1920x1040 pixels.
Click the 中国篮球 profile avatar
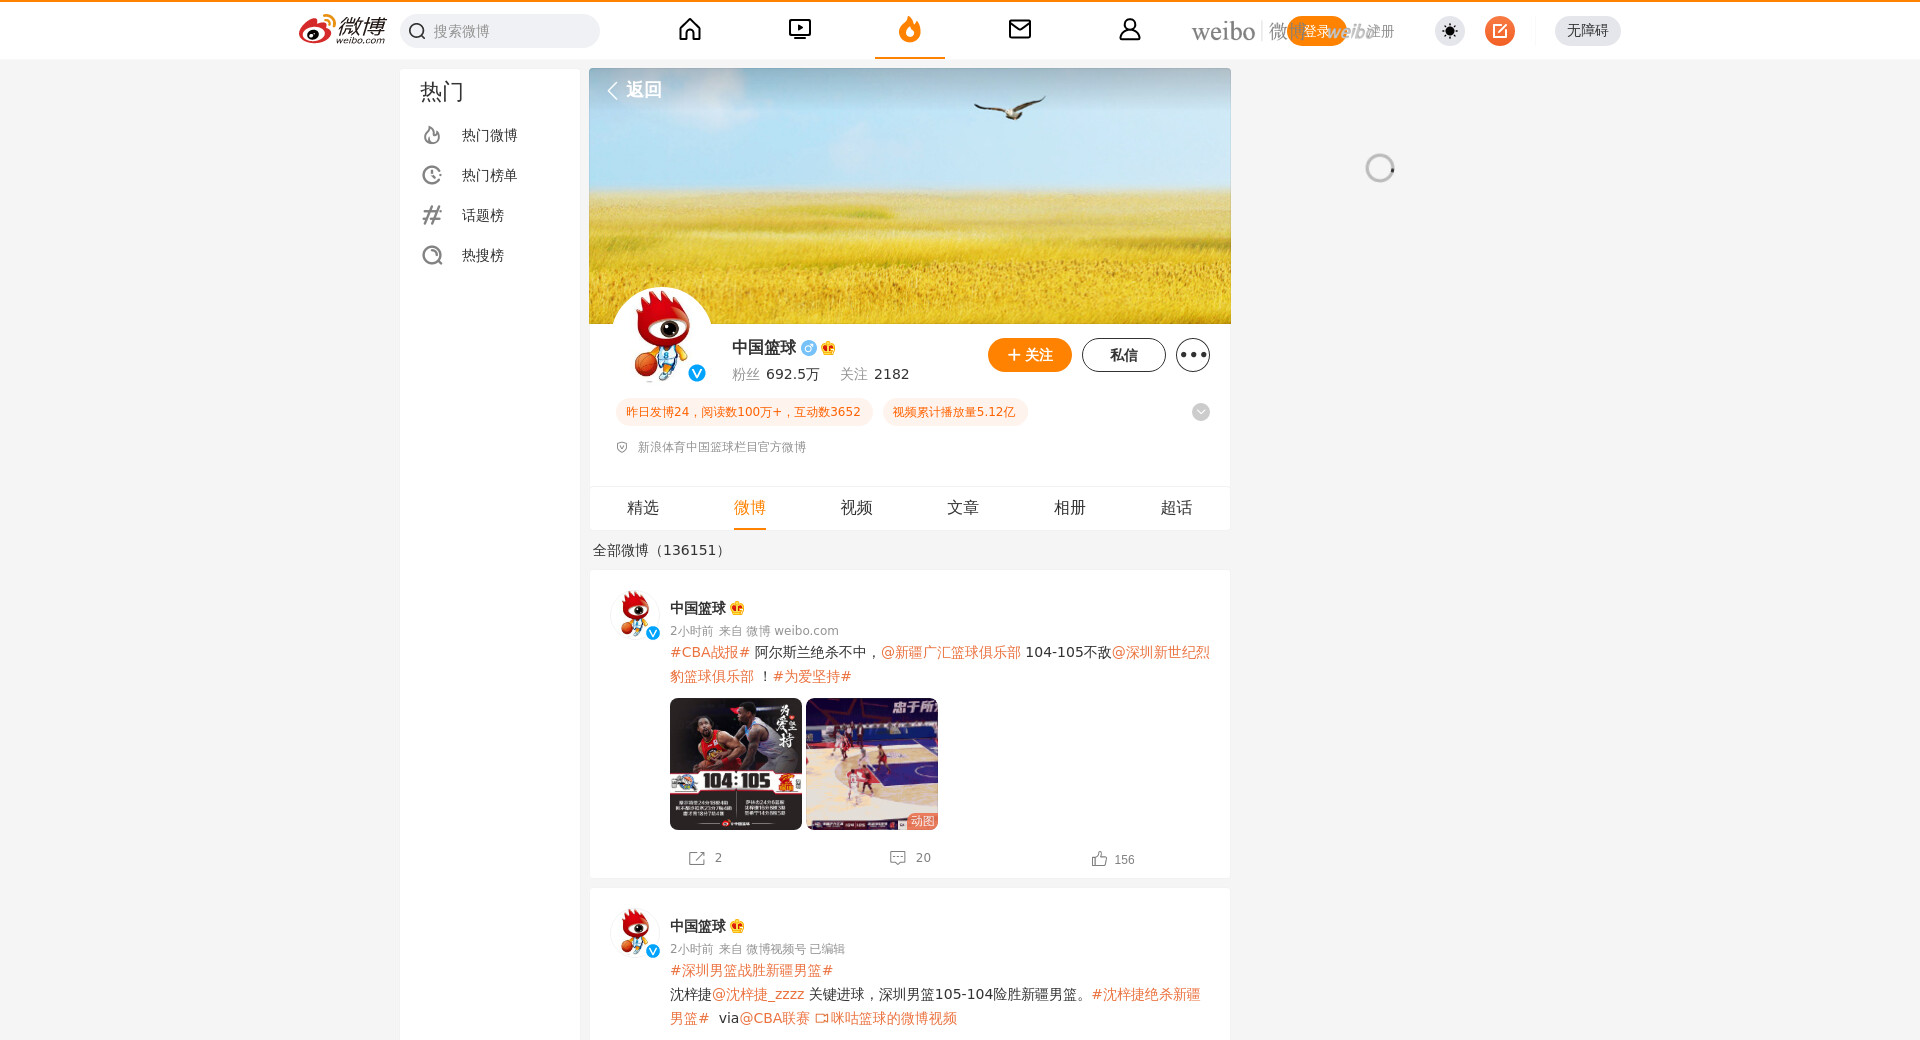tap(662, 336)
